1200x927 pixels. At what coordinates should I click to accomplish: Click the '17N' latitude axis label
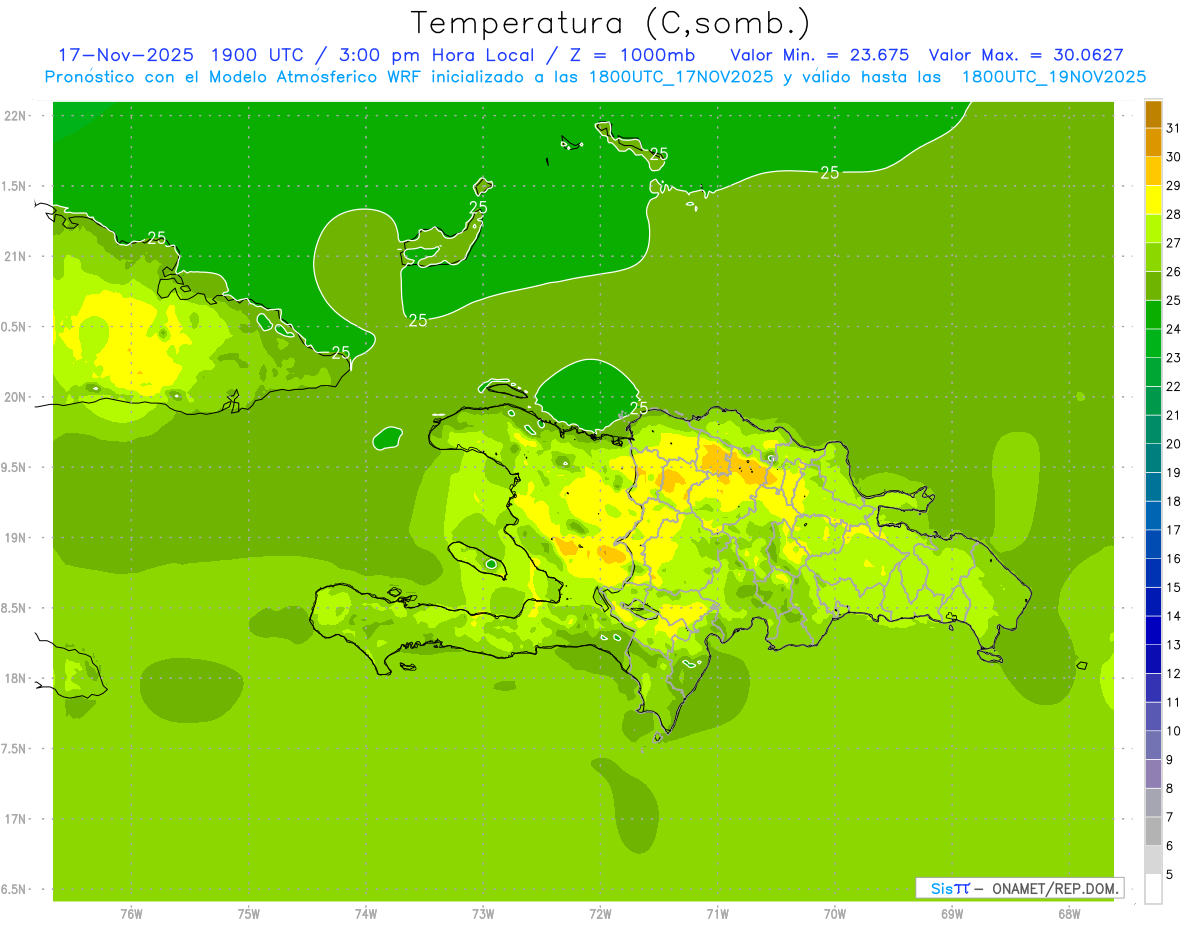17,819
